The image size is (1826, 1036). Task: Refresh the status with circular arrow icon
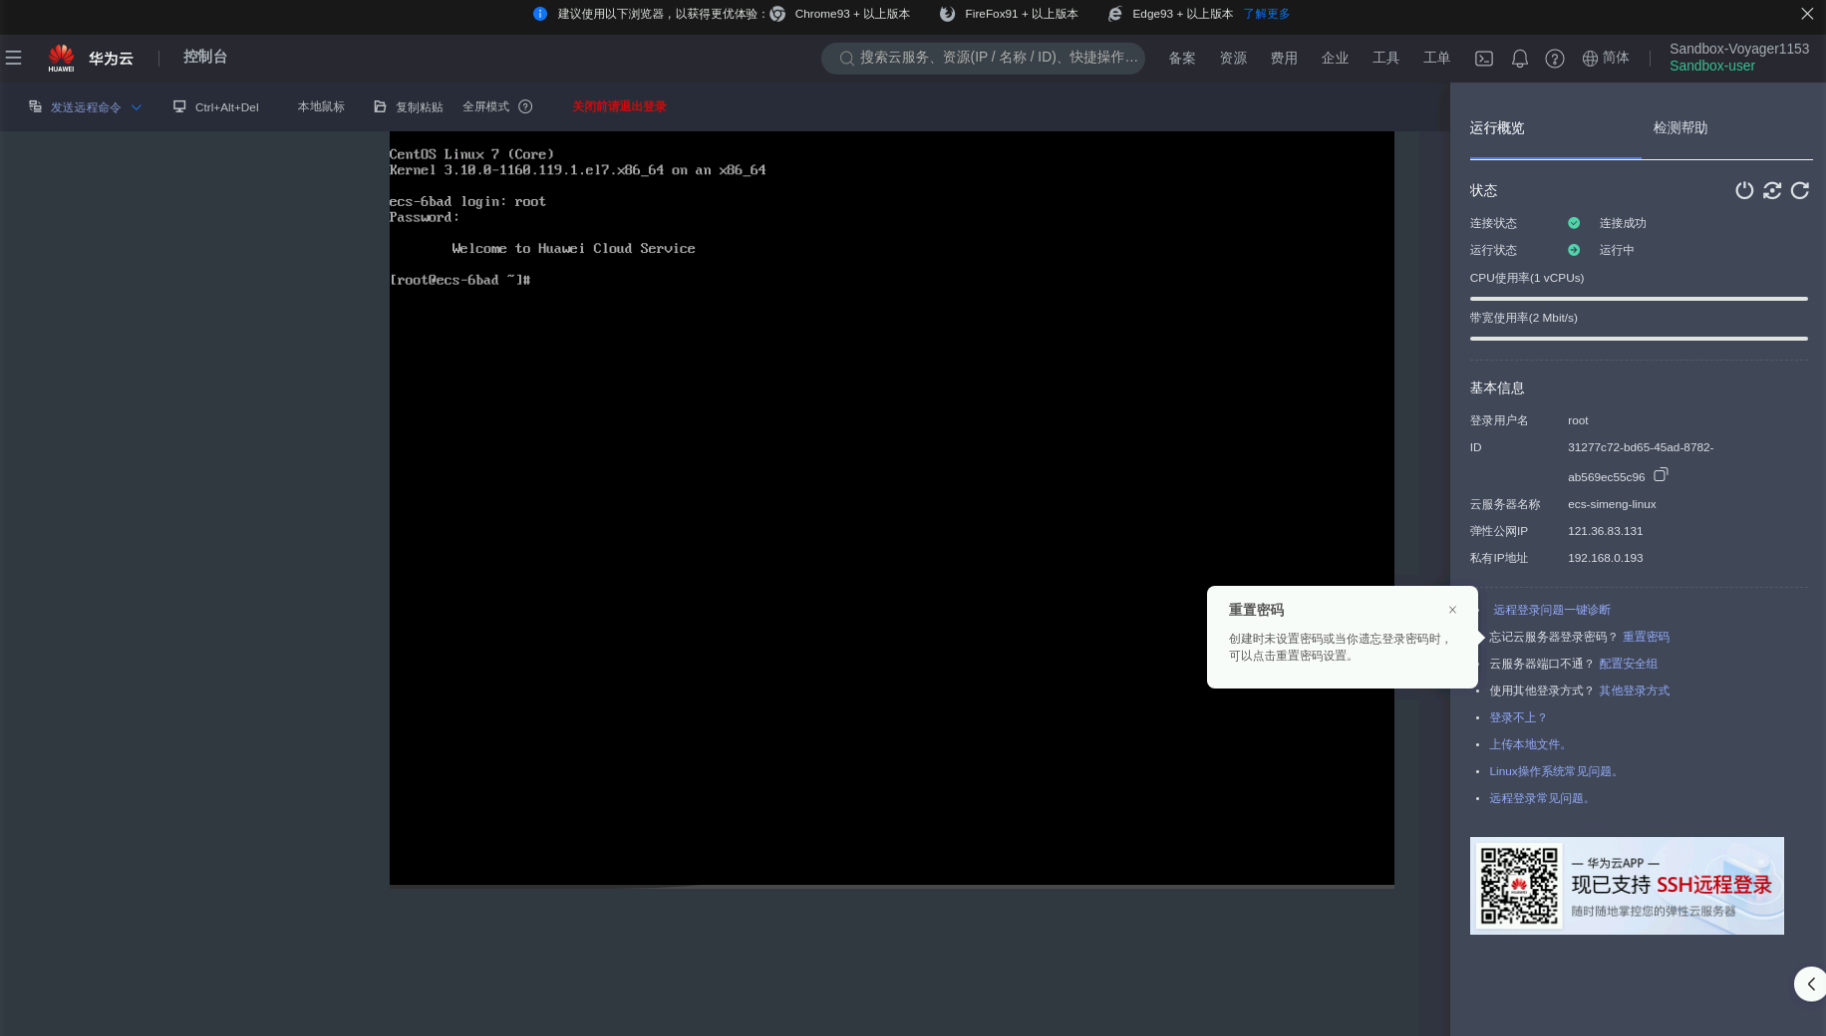pyautogui.click(x=1800, y=190)
